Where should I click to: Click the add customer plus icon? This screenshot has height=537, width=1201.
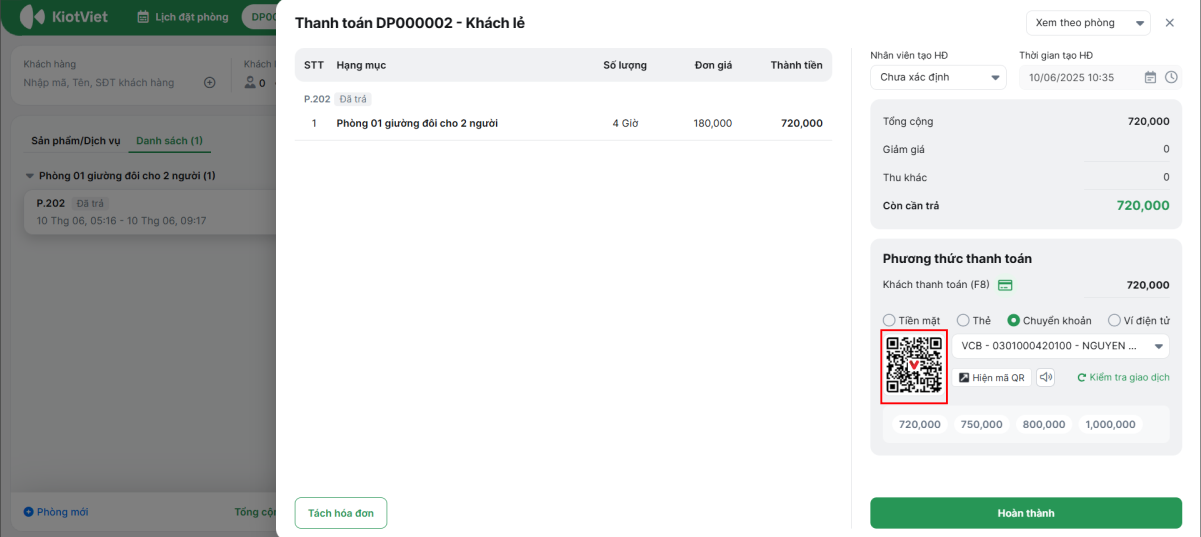(210, 83)
